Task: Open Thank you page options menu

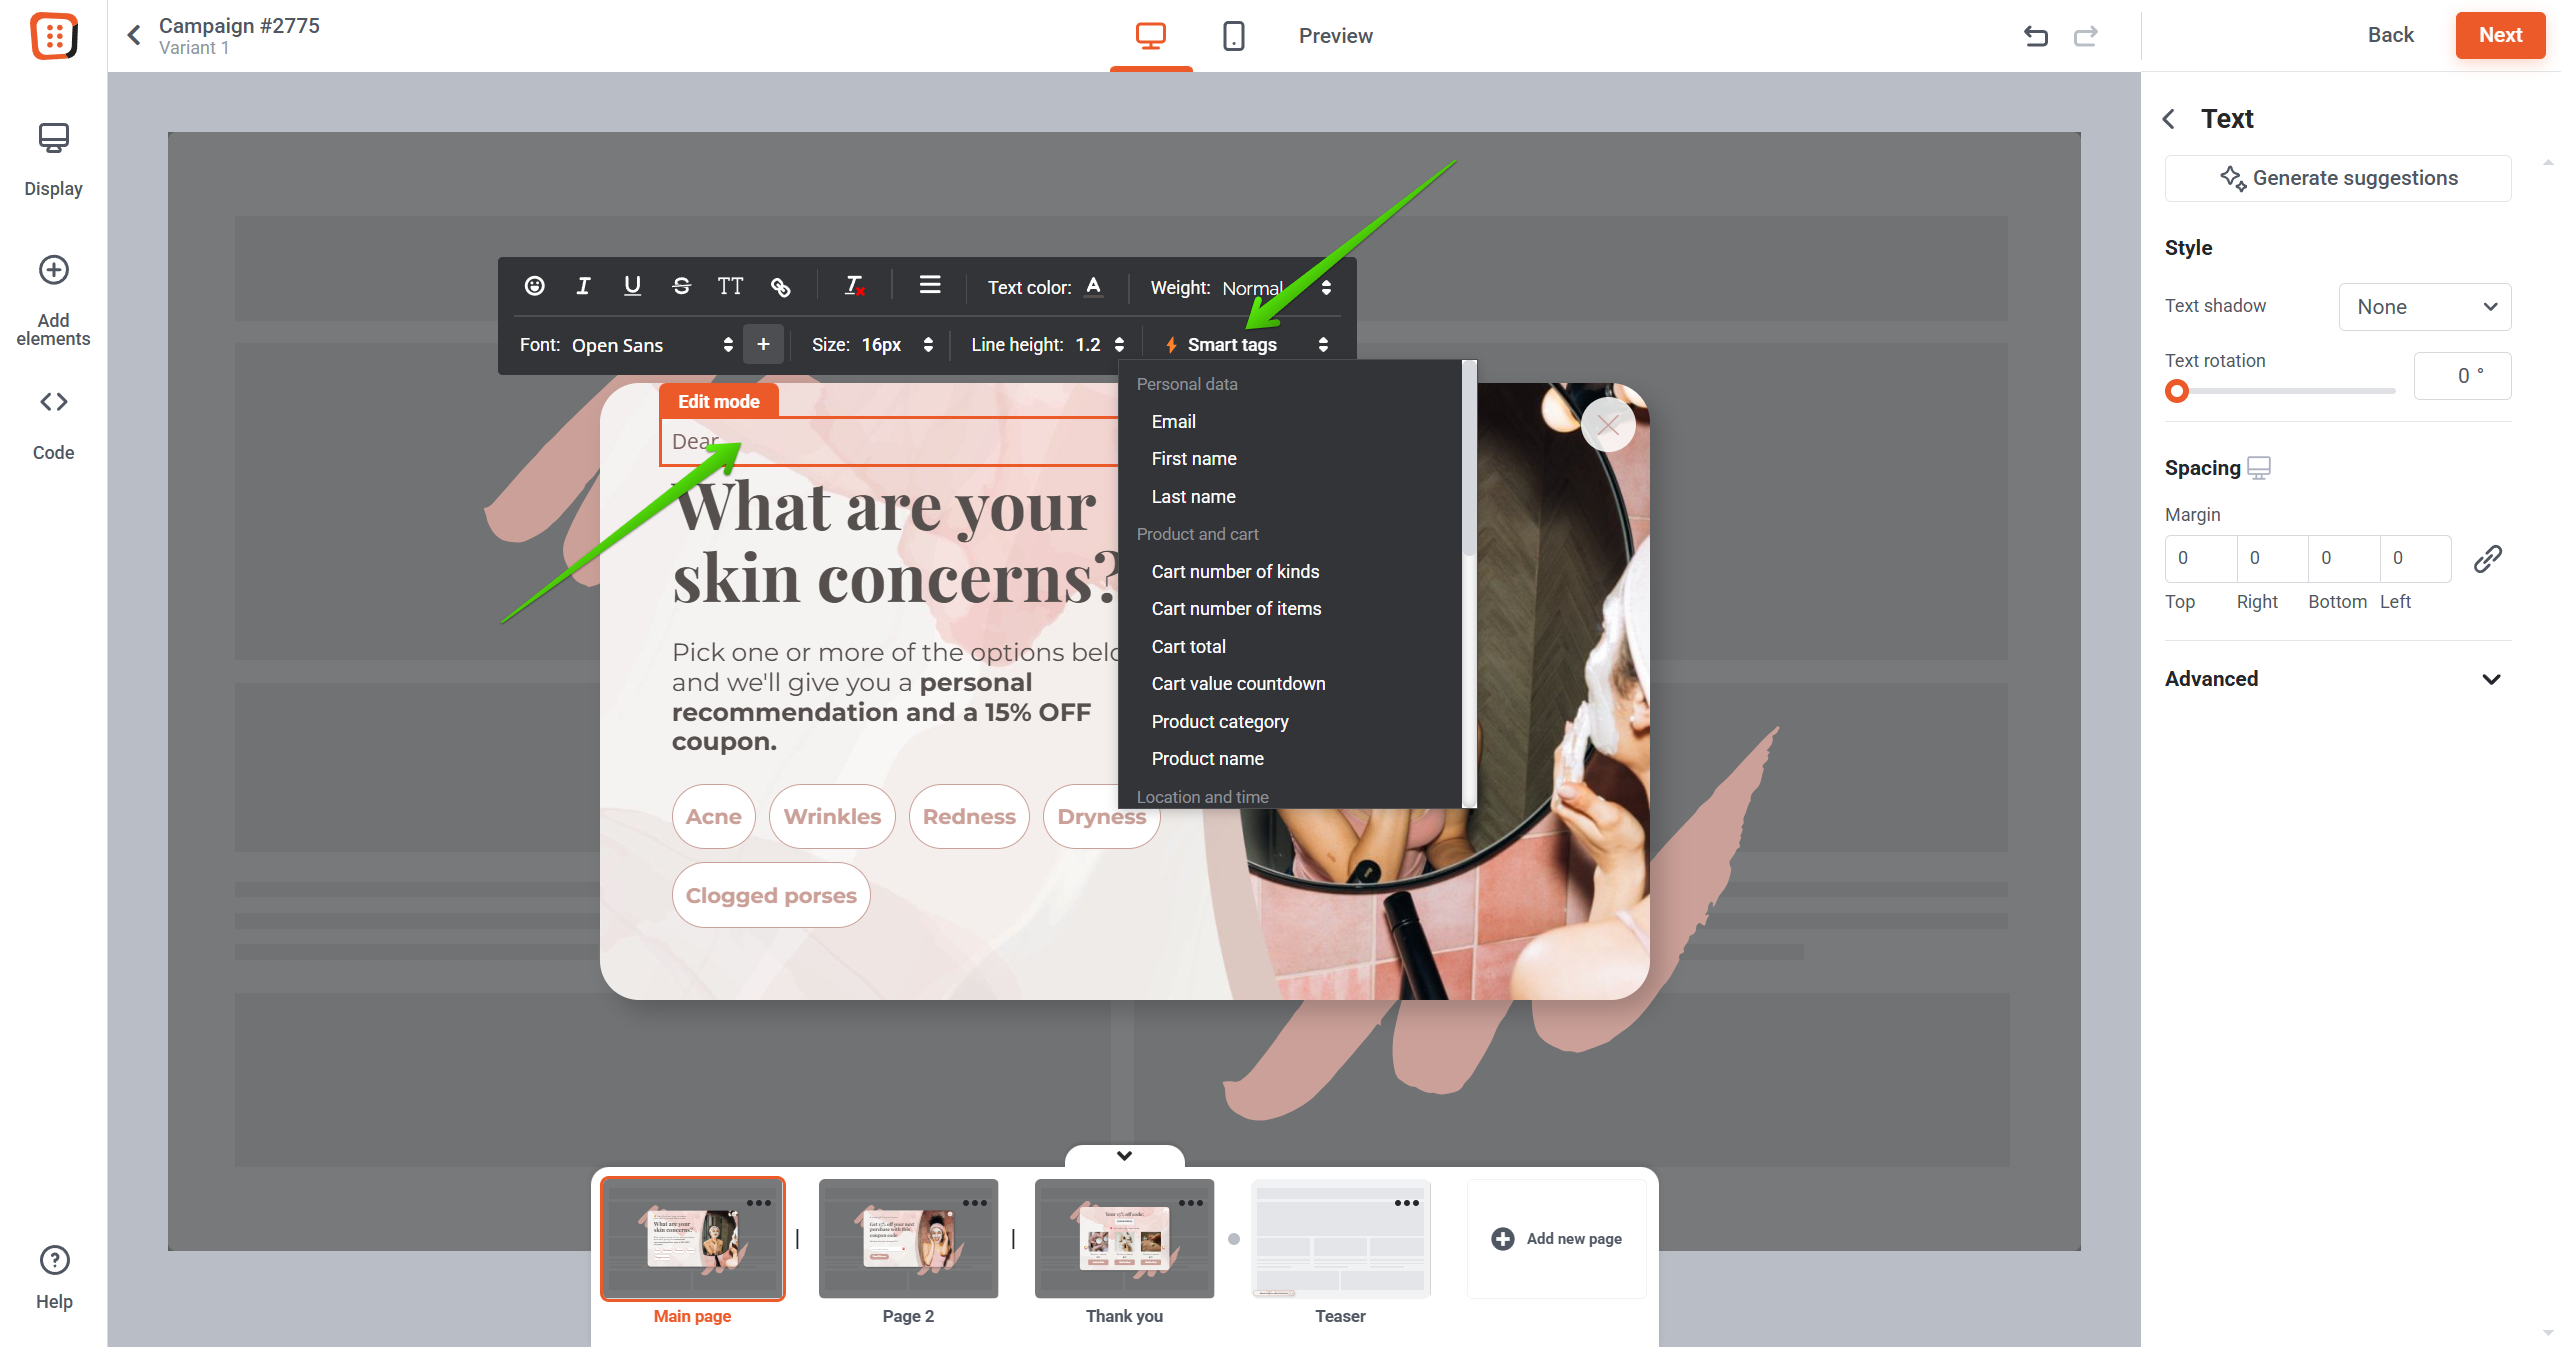Action: pos(1191,1203)
